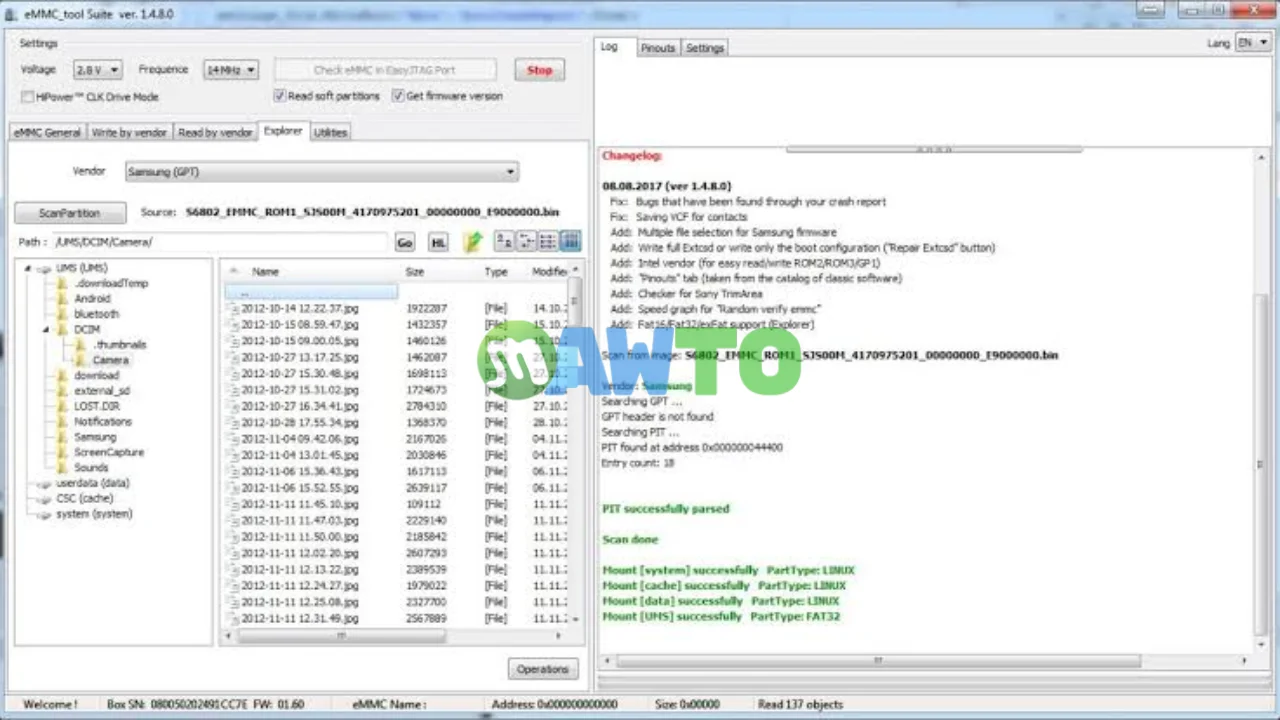Click the ScreenCapture folder icon
Screen dimensions: 1280x720
(63, 452)
